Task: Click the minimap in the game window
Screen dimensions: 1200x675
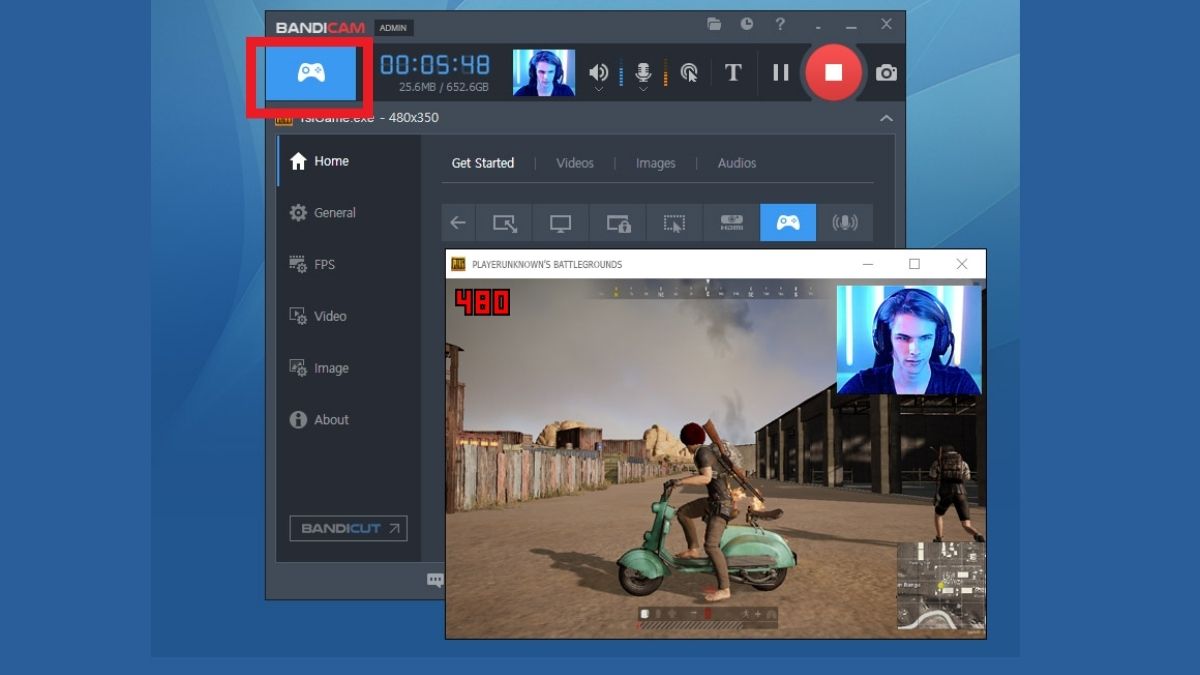Action: tap(940, 586)
